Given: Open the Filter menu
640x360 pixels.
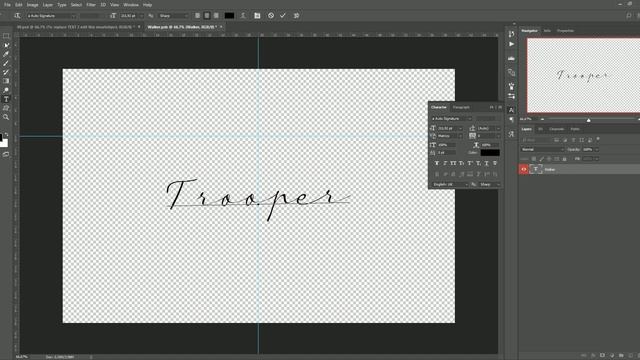Looking at the screenshot, I should coord(91,5).
